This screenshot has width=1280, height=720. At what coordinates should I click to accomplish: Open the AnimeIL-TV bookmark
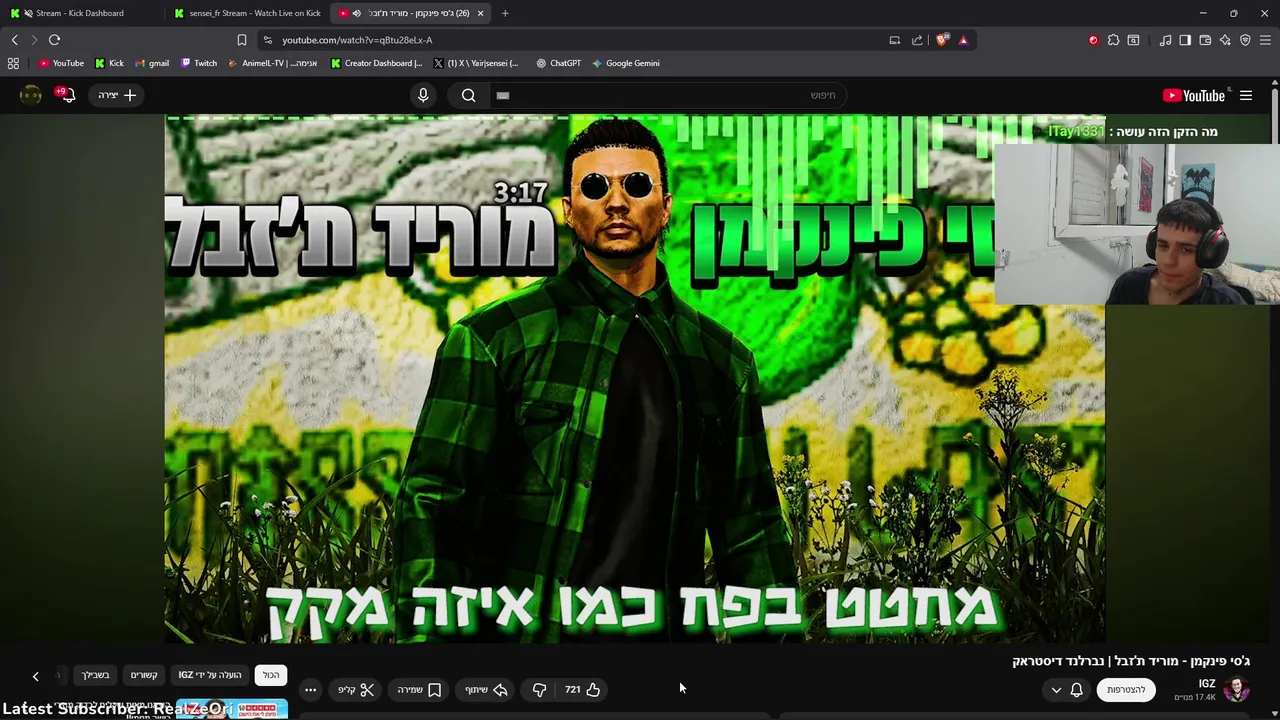(273, 63)
